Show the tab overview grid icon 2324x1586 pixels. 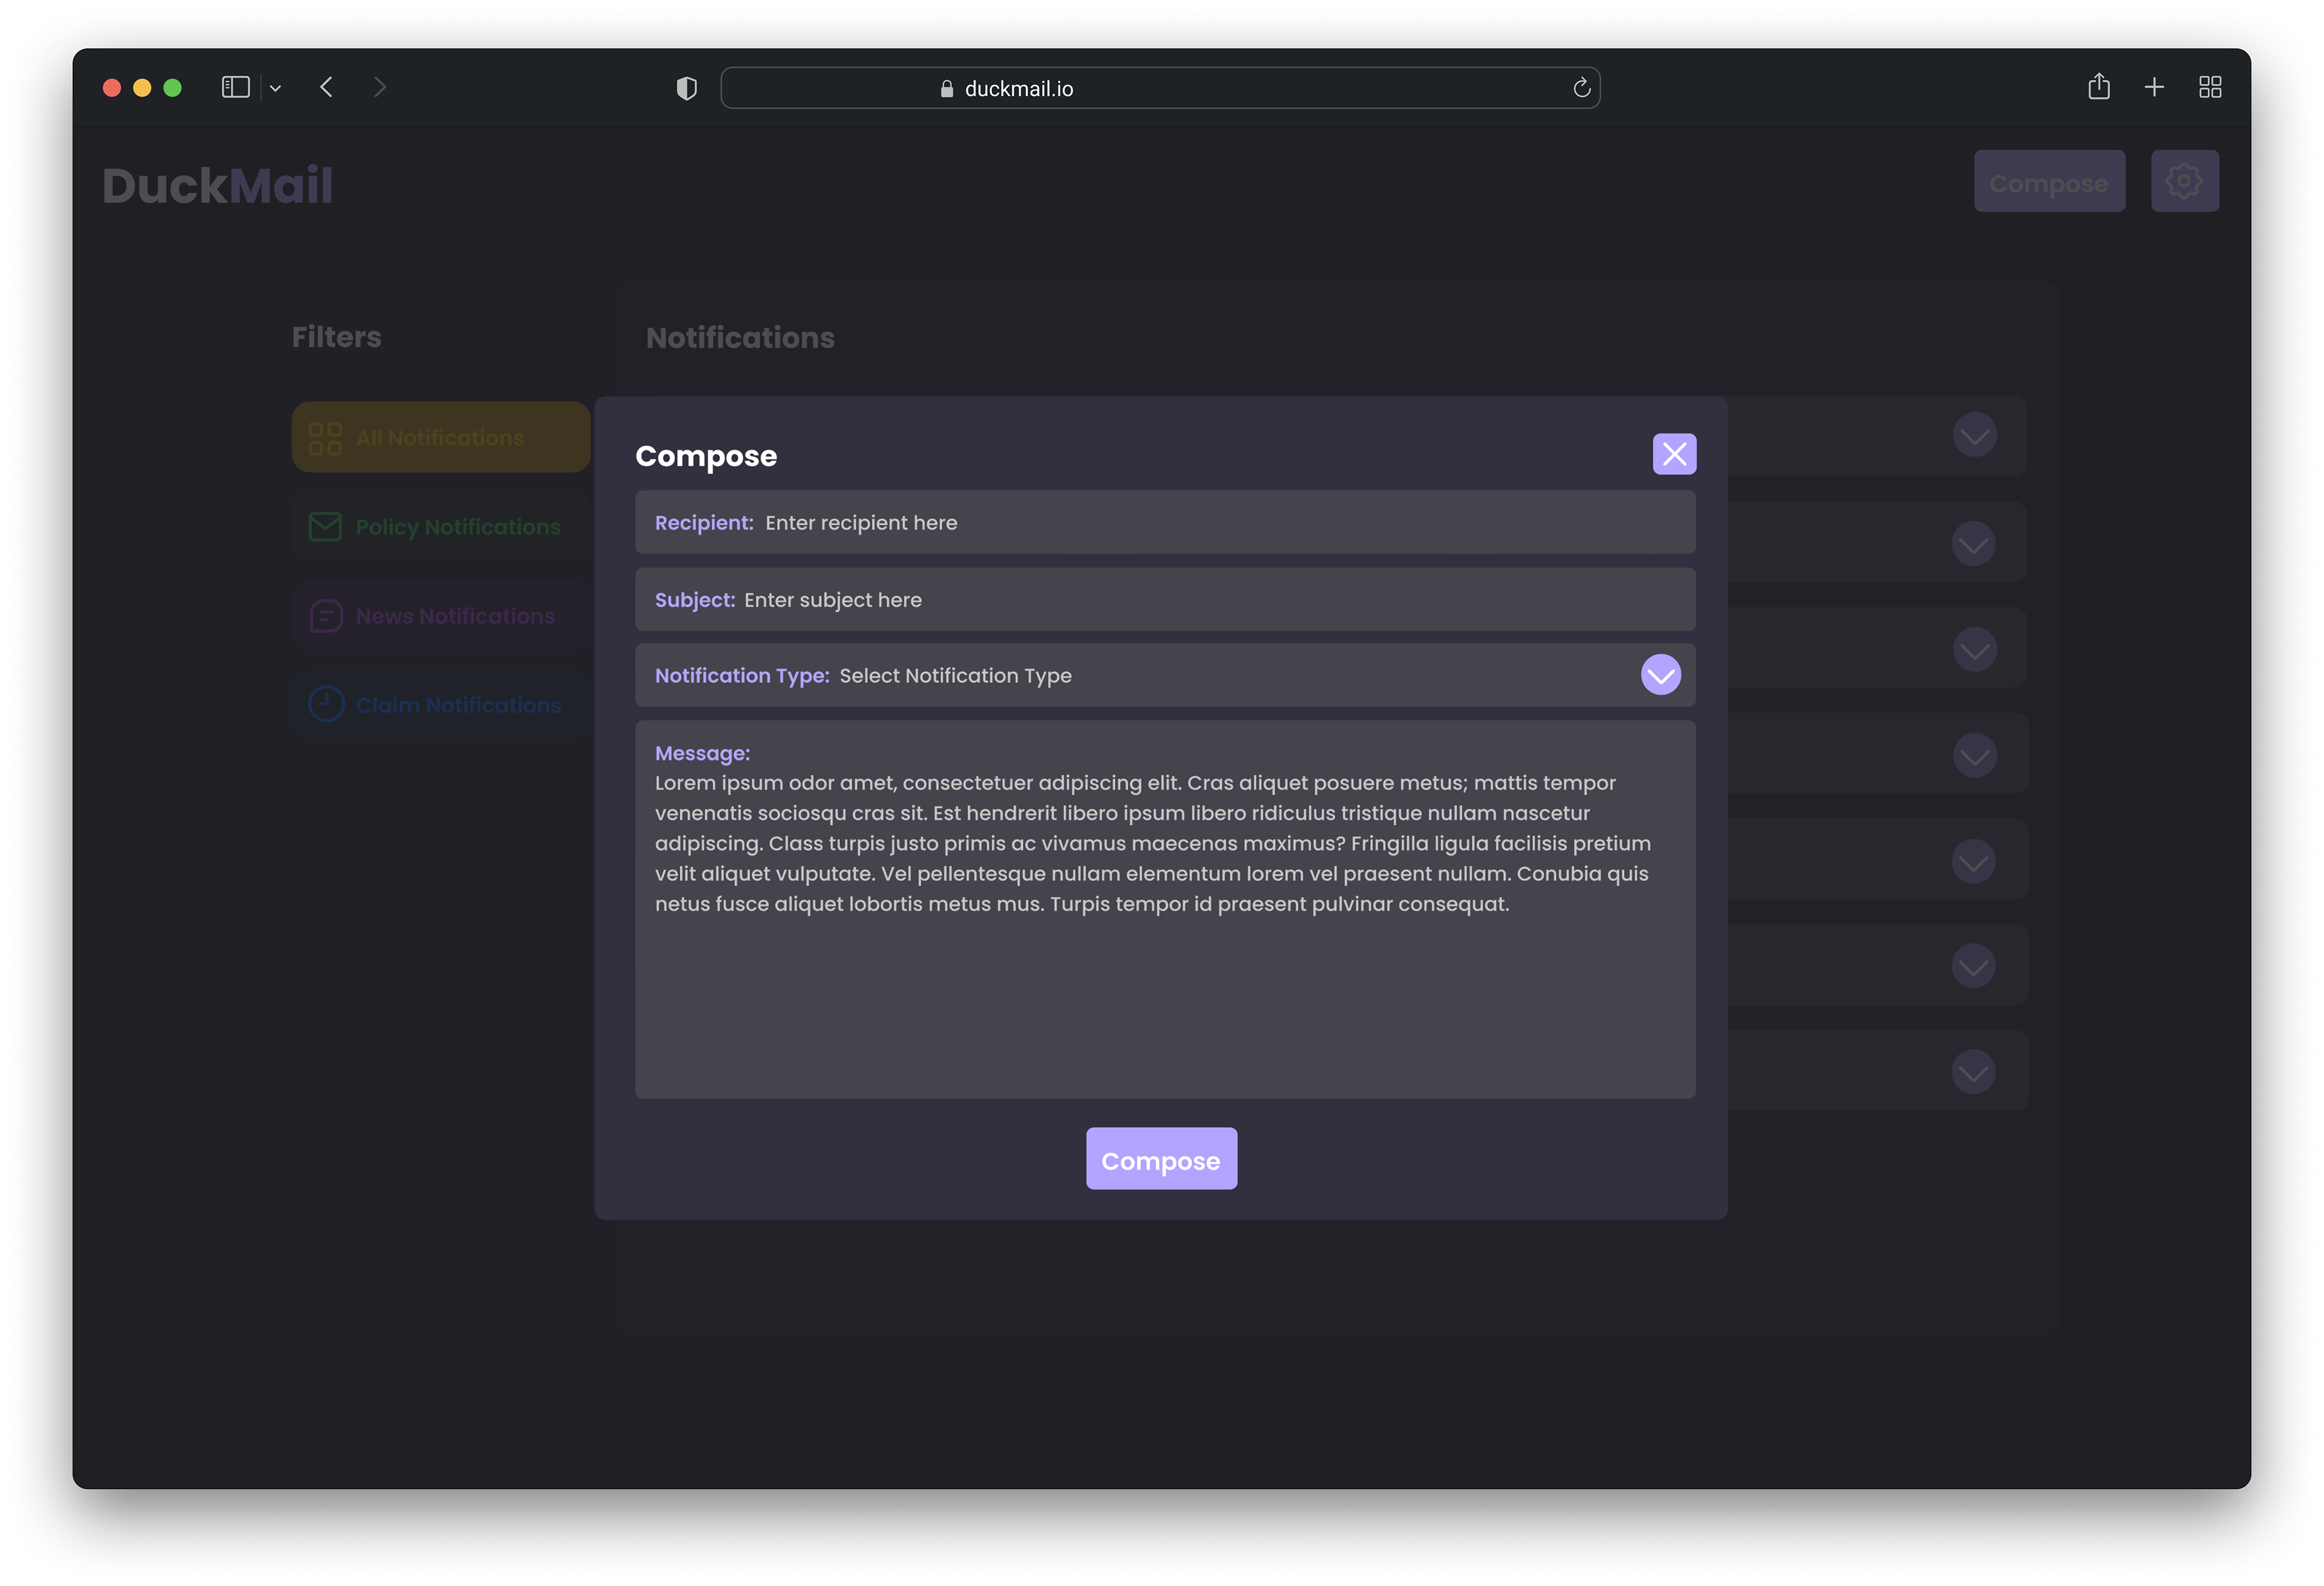pyautogui.click(x=2210, y=88)
